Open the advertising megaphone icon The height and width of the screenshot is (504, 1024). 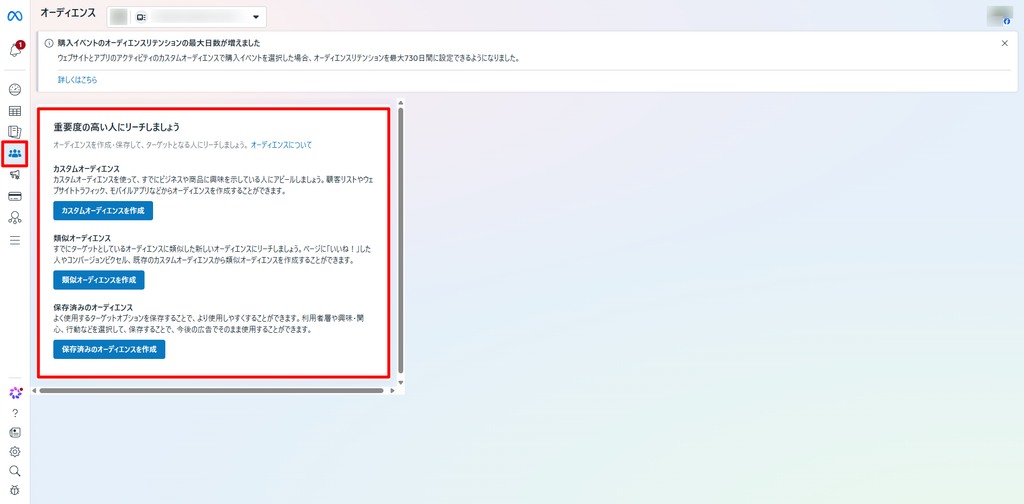coord(15,175)
